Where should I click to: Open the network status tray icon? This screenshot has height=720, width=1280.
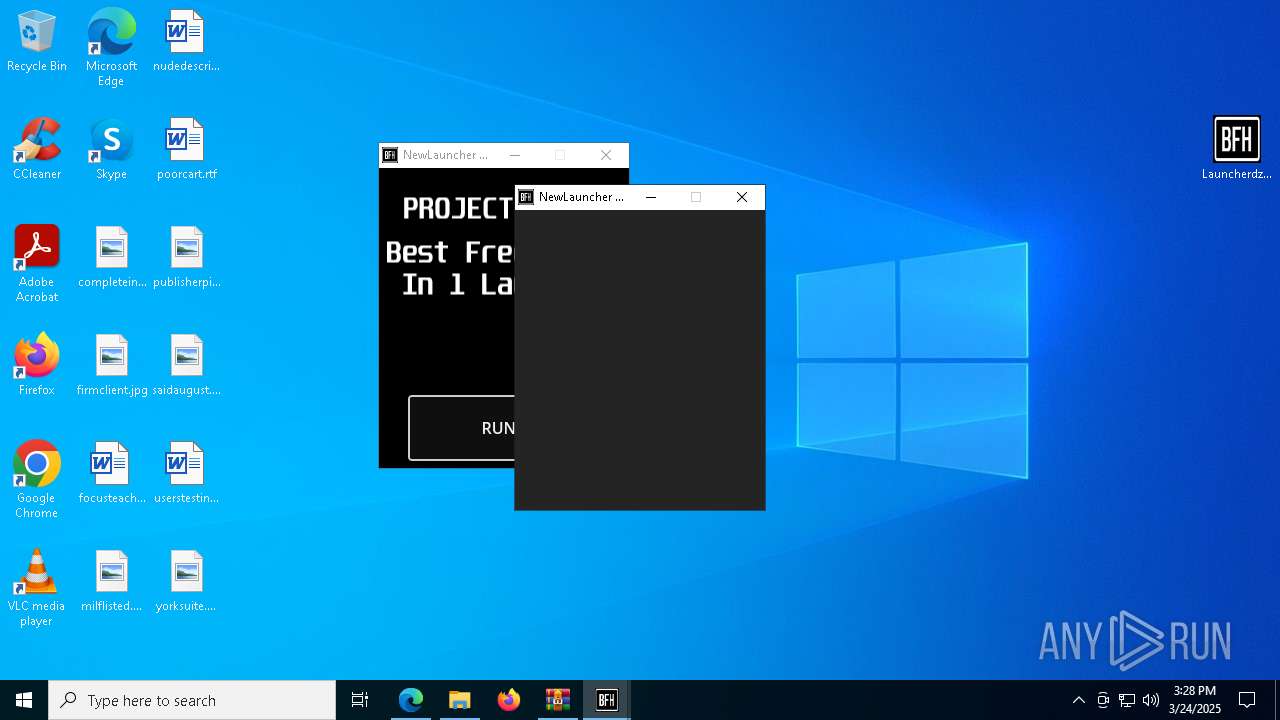(x=1127, y=700)
